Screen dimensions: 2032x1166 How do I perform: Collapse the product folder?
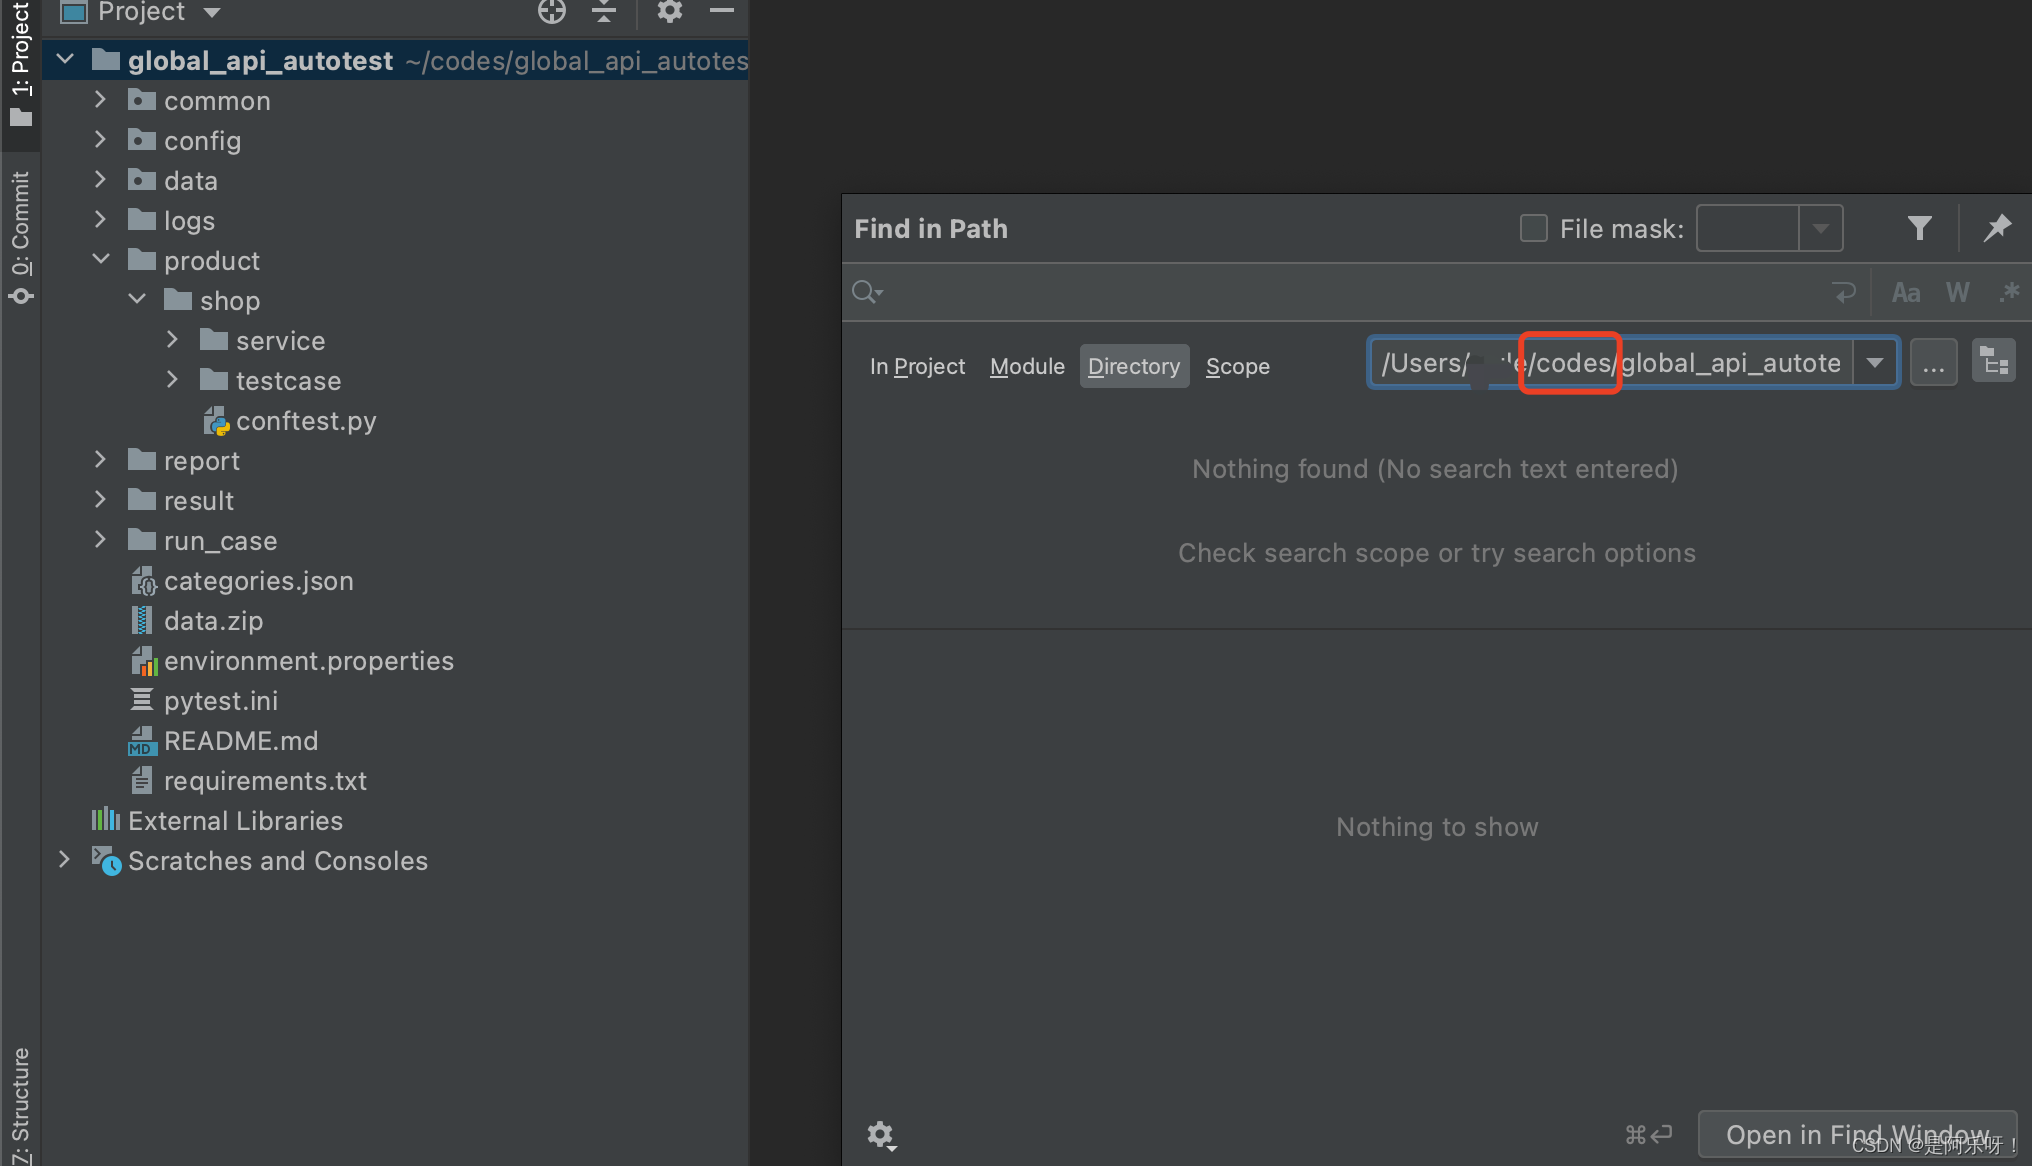tap(100, 260)
